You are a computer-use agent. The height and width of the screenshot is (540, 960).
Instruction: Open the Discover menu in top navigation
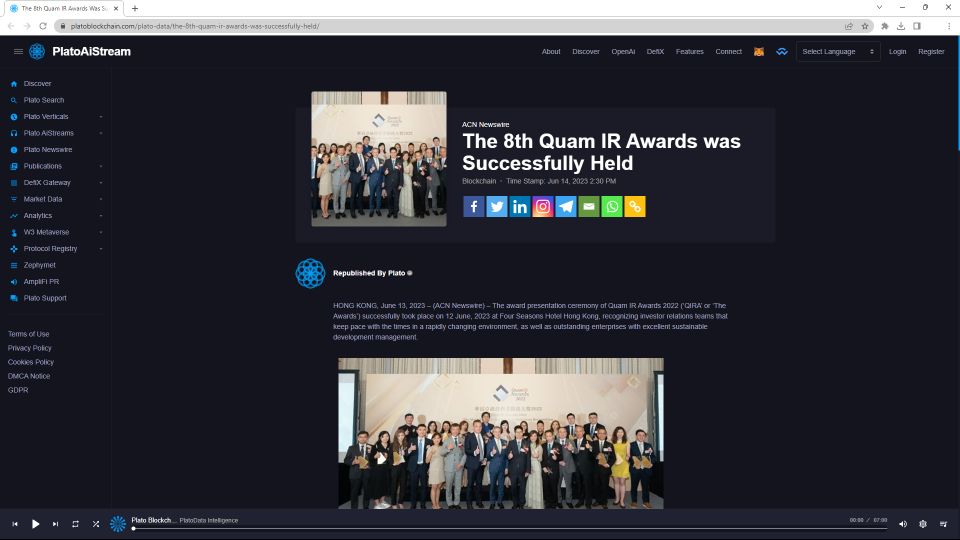coord(586,51)
